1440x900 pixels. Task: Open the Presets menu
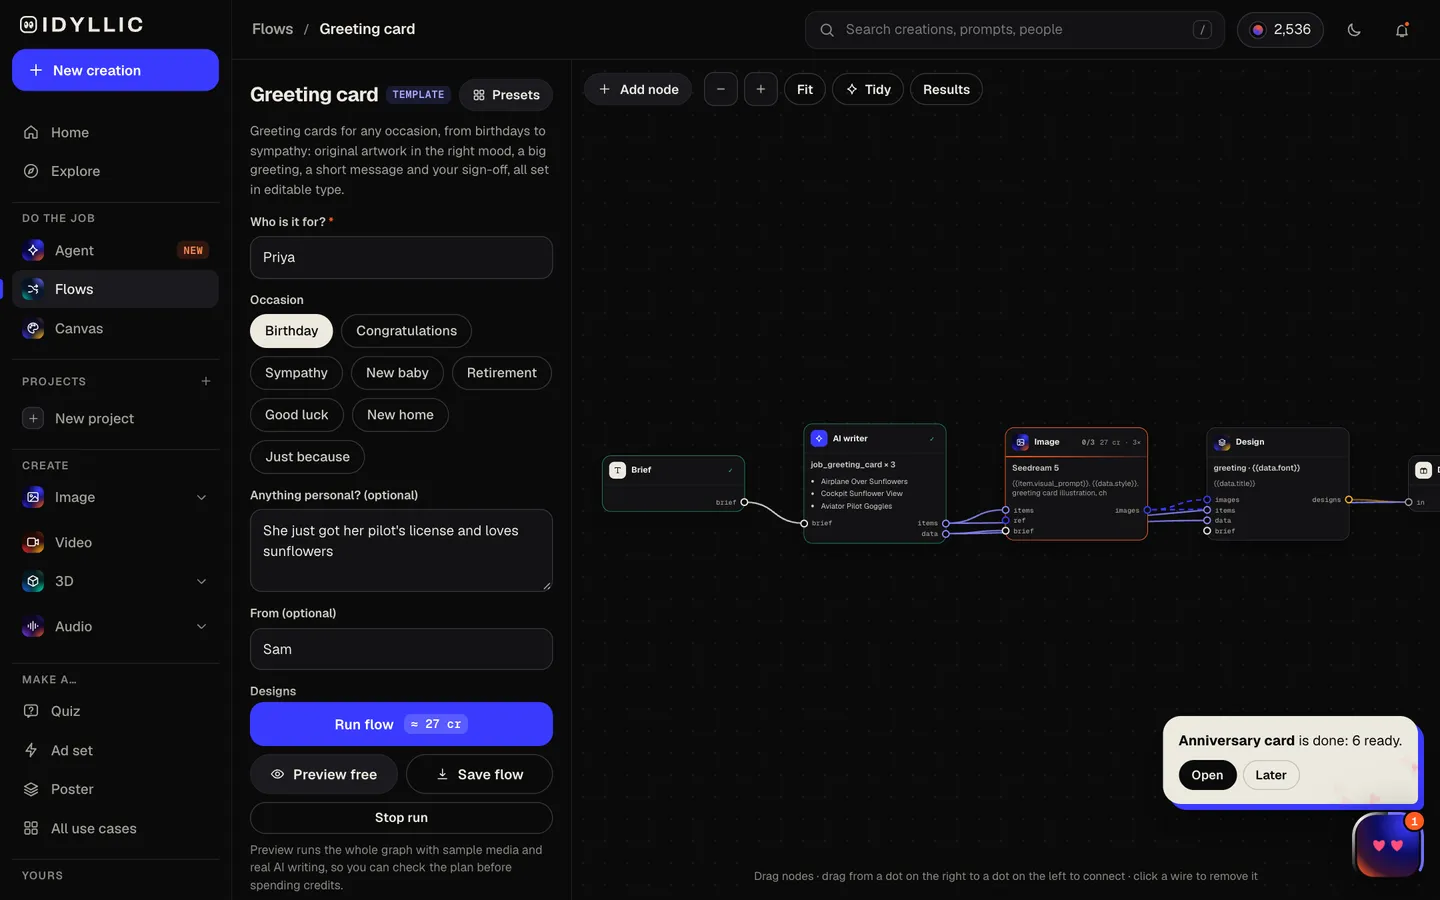tap(506, 95)
